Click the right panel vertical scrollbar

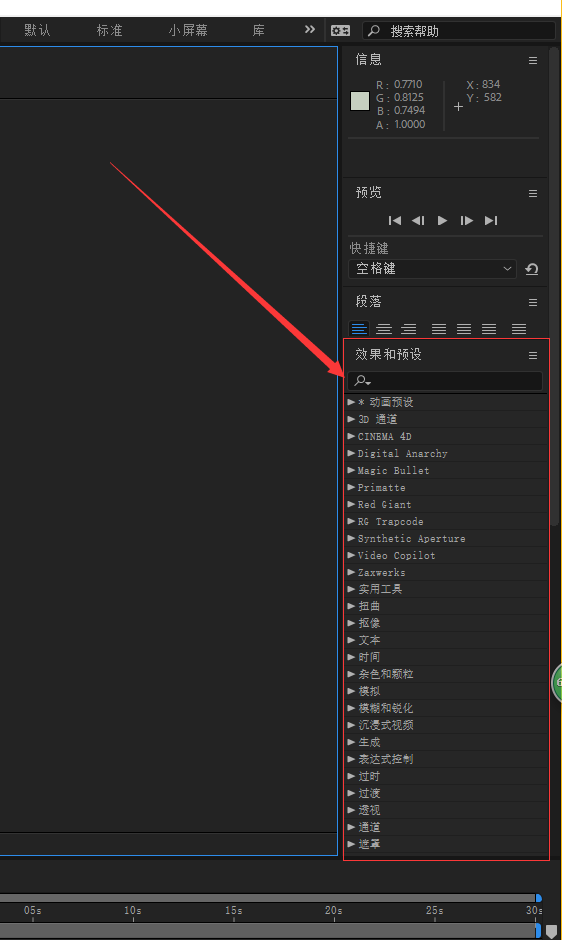tap(555, 288)
